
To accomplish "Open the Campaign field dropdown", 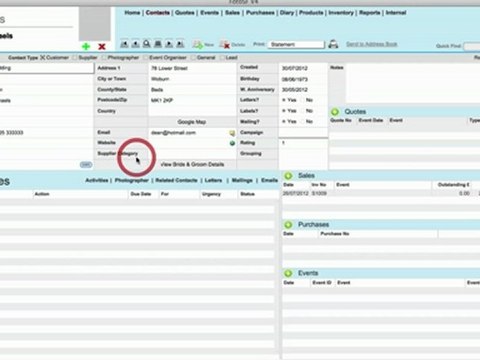I will coord(303,132).
